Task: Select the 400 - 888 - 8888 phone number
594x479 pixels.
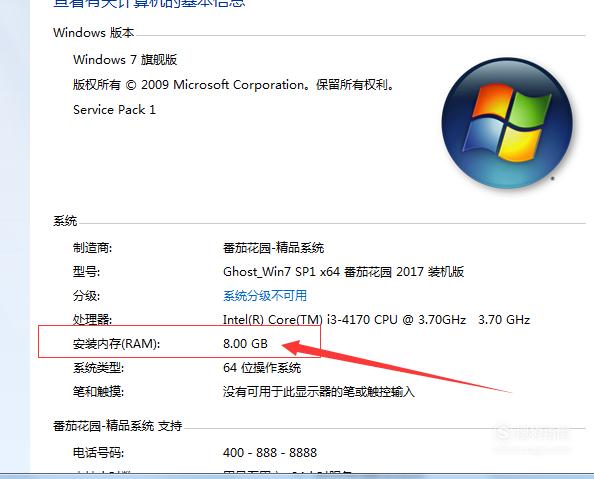Action: (x=270, y=452)
